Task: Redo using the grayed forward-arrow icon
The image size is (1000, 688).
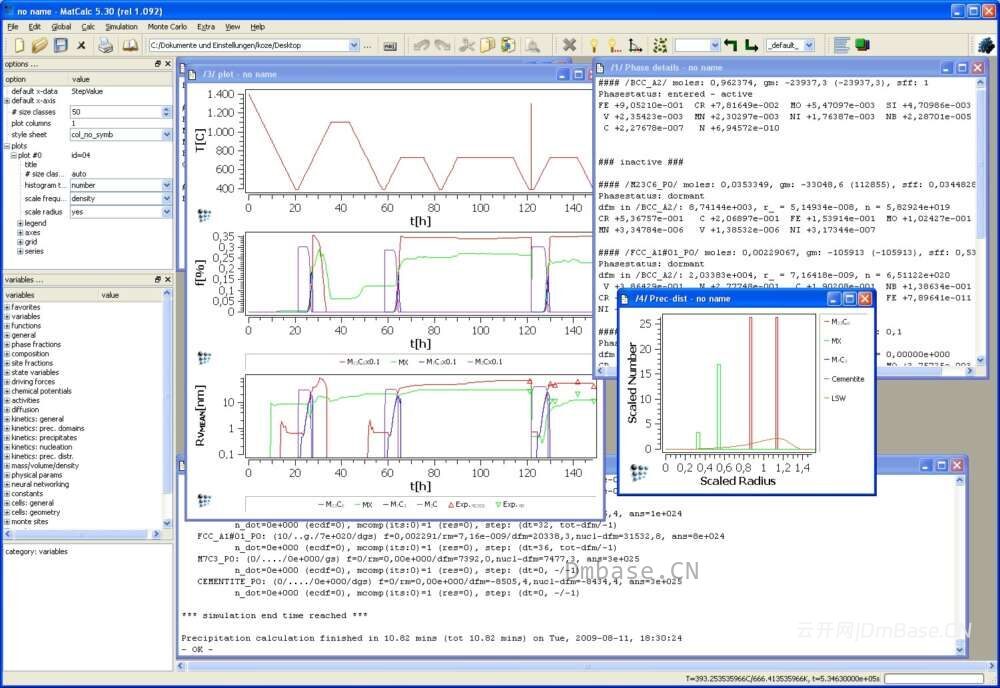Action: (x=443, y=45)
